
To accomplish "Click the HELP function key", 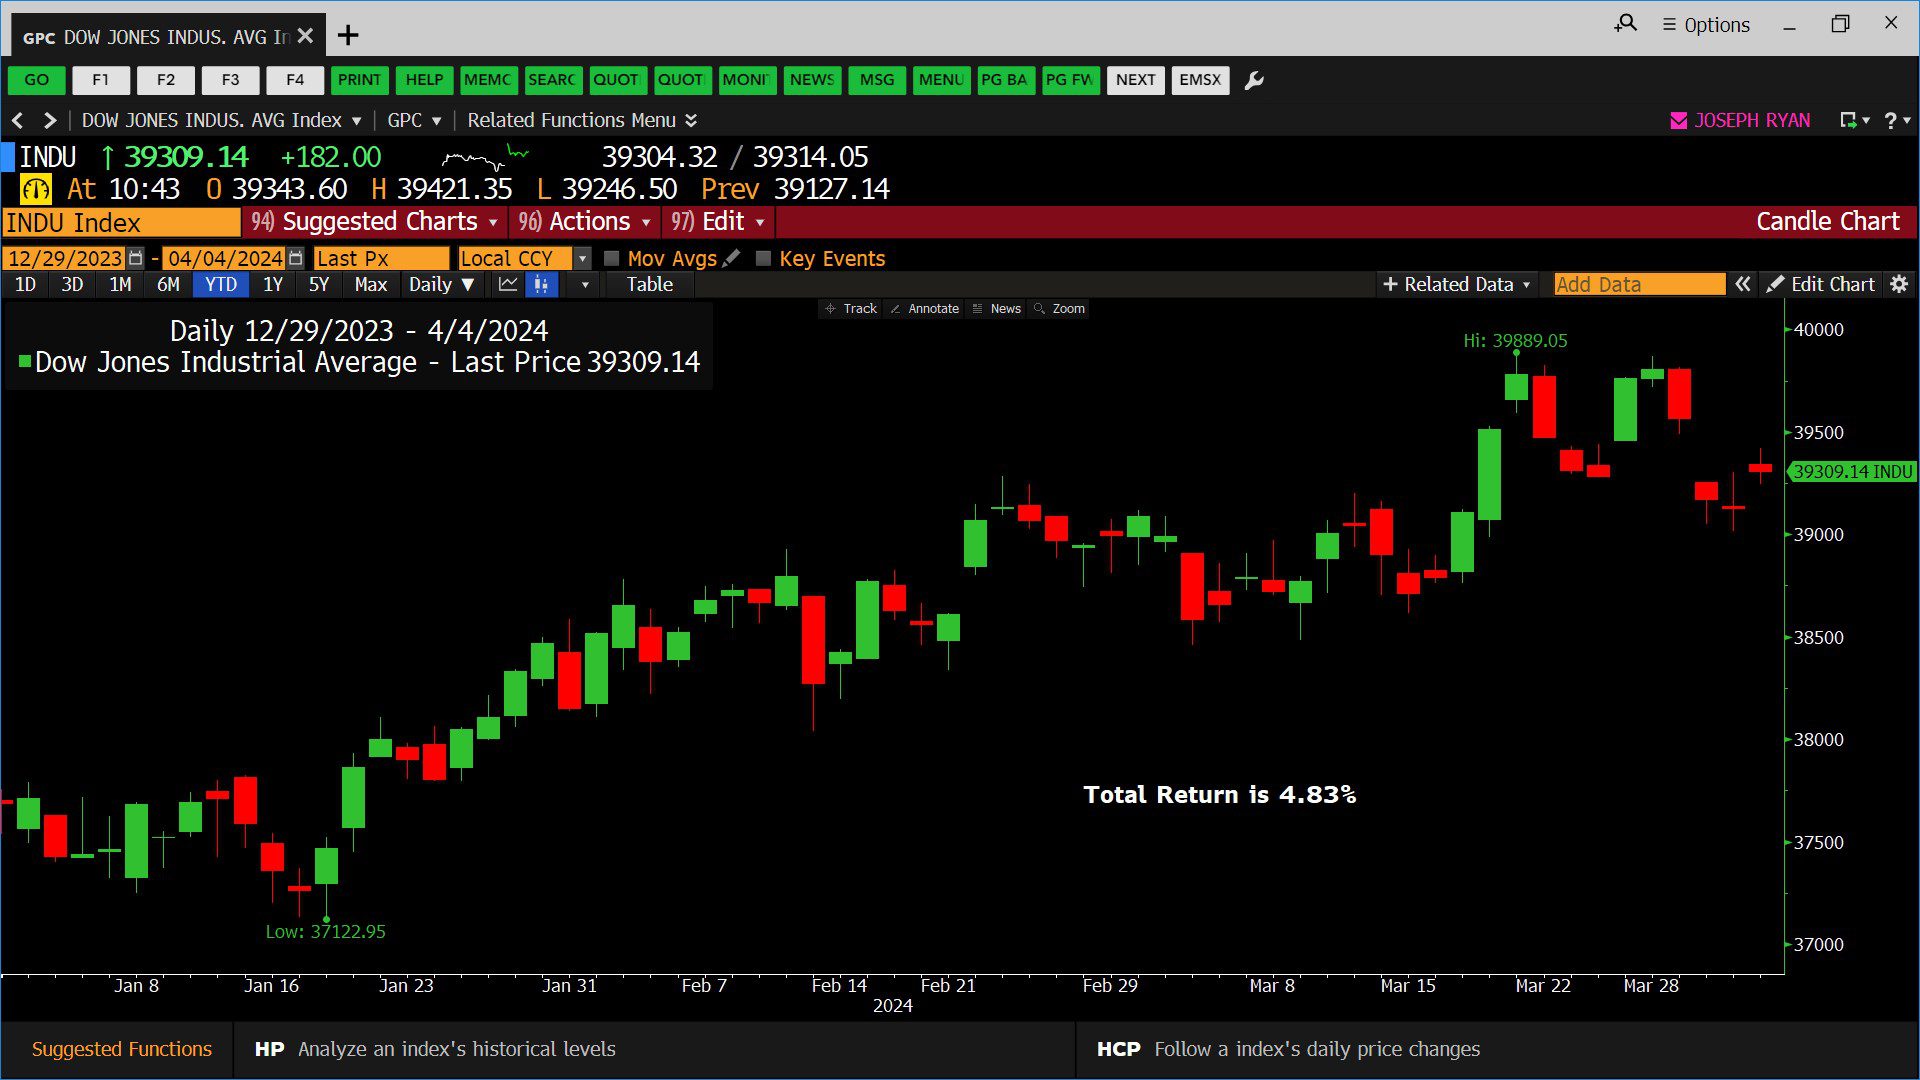I will (424, 80).
